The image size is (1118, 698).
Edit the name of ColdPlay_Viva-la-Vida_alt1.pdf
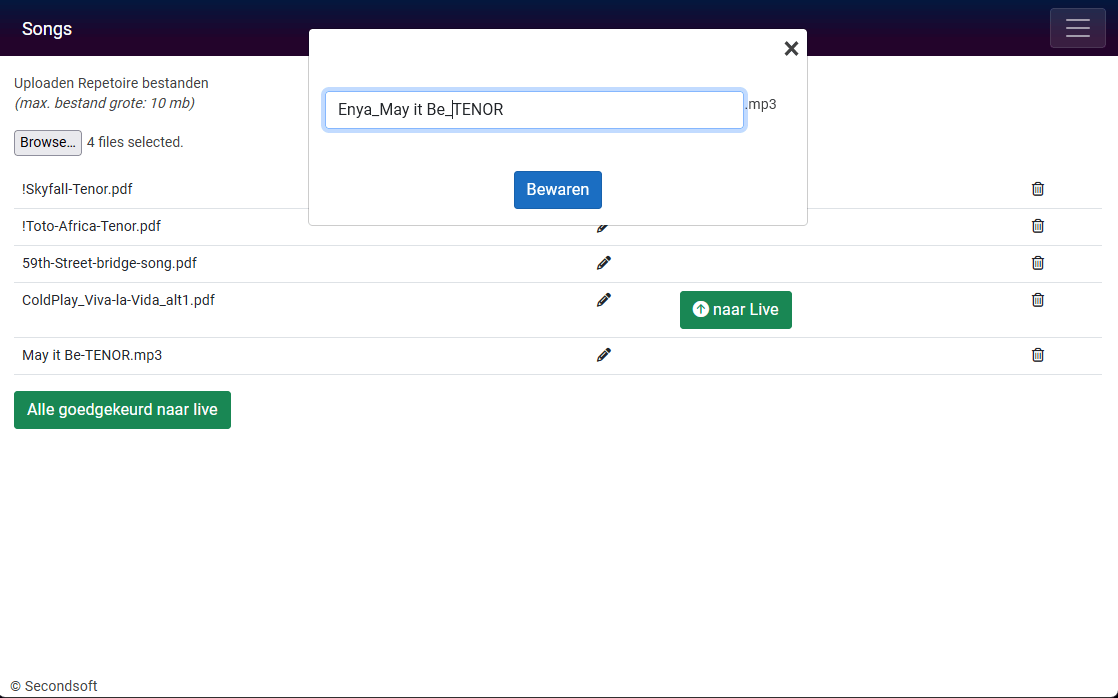tap(604, 300)
